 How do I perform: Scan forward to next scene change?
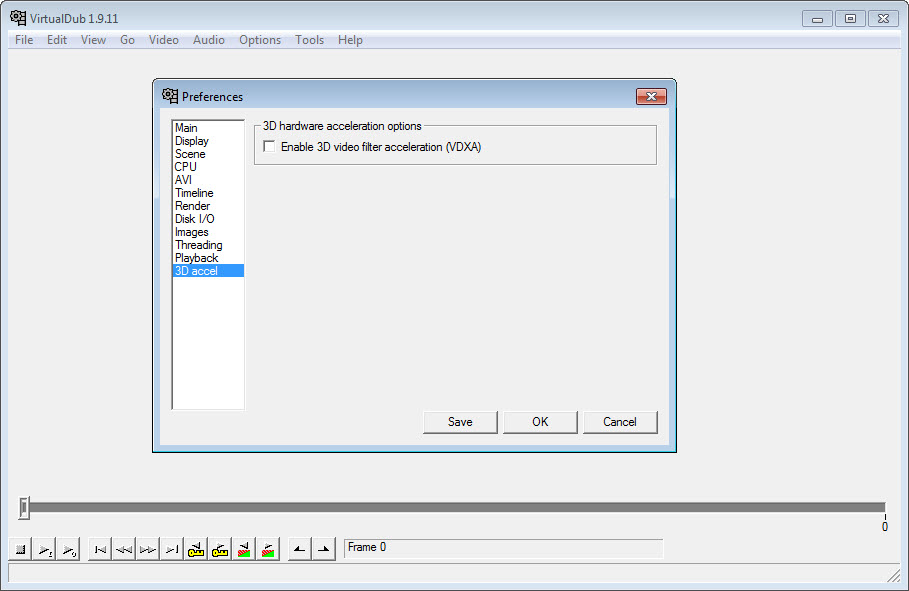(268, 549)
